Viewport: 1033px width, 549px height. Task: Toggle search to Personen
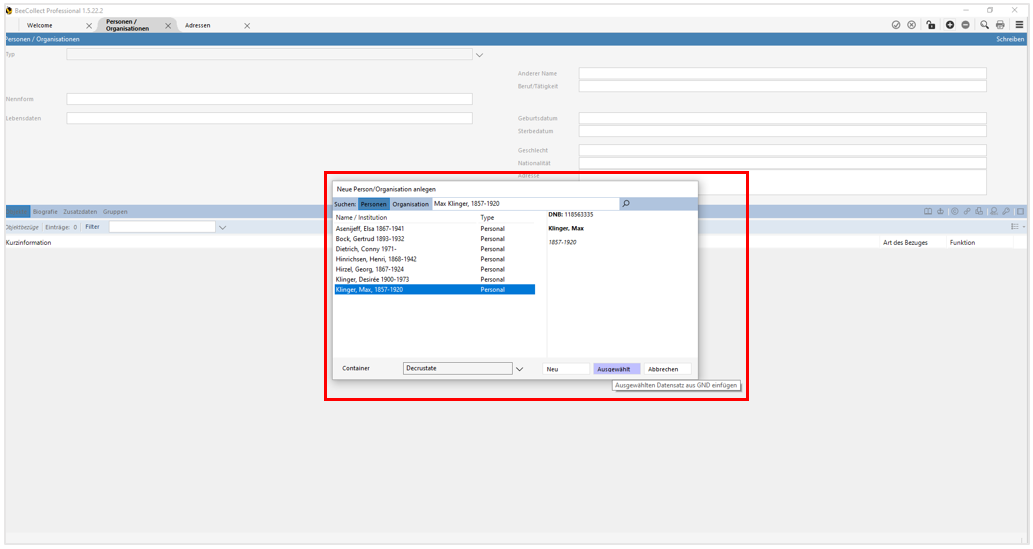point(373,204)
